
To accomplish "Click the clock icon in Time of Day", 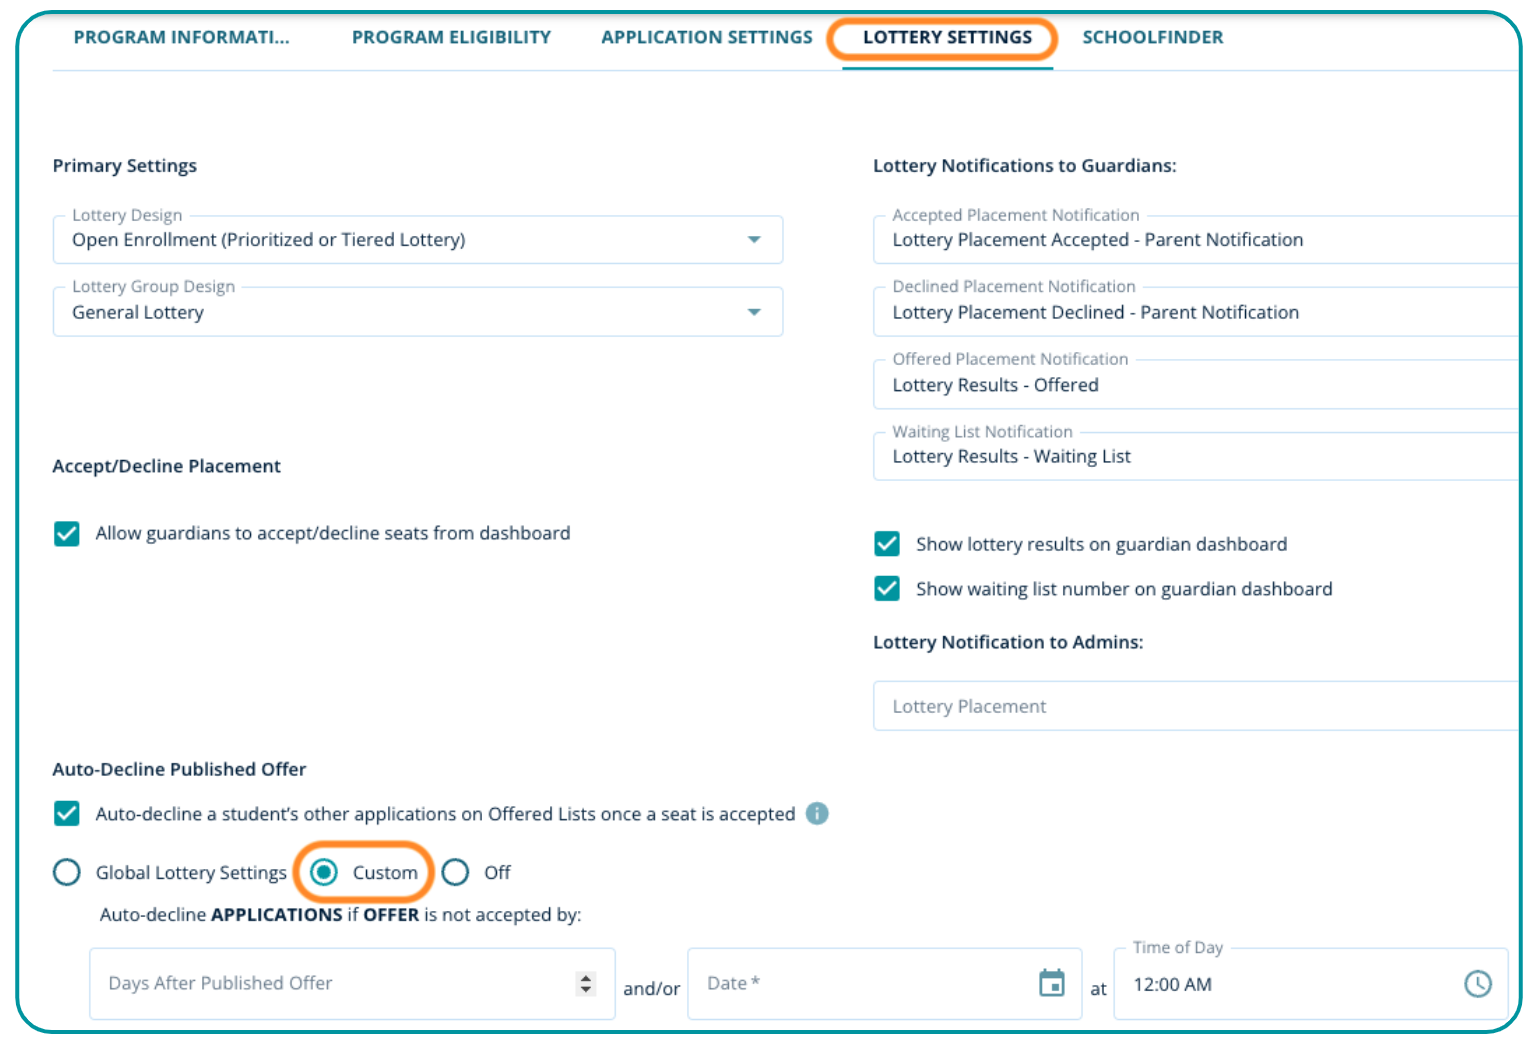I will [x=1477, y=984].
